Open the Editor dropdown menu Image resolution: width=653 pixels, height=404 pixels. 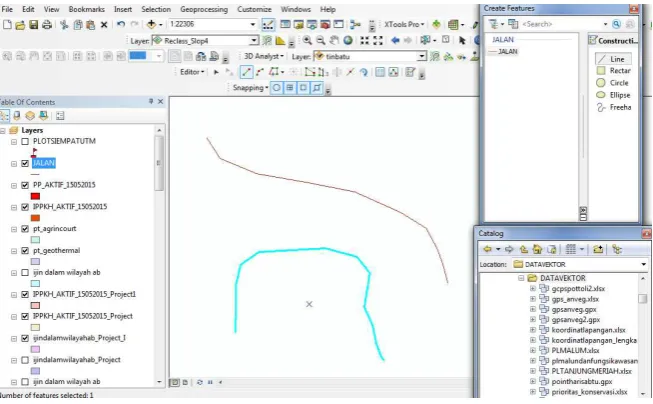point(192,72)
